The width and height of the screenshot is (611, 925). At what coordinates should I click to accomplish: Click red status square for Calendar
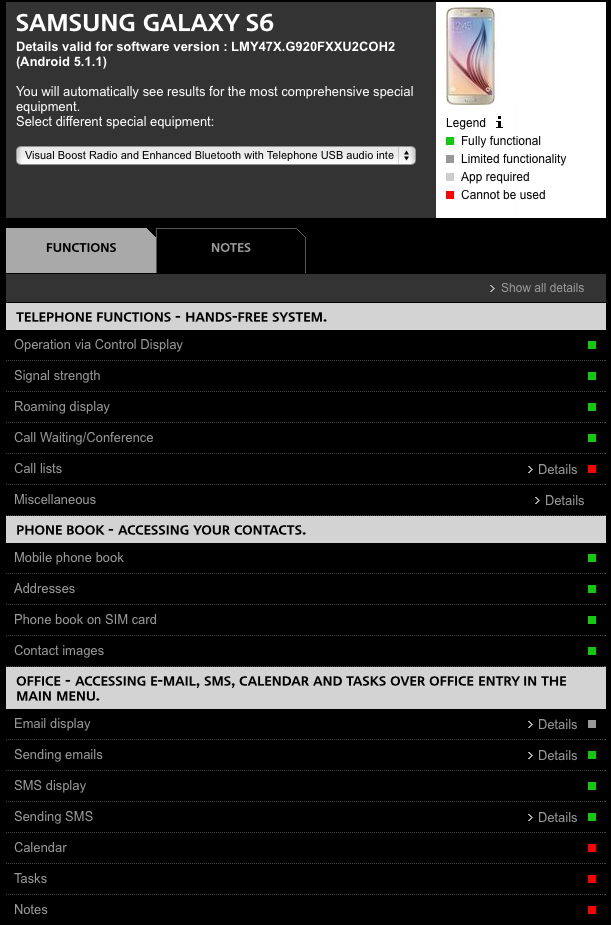592,848
